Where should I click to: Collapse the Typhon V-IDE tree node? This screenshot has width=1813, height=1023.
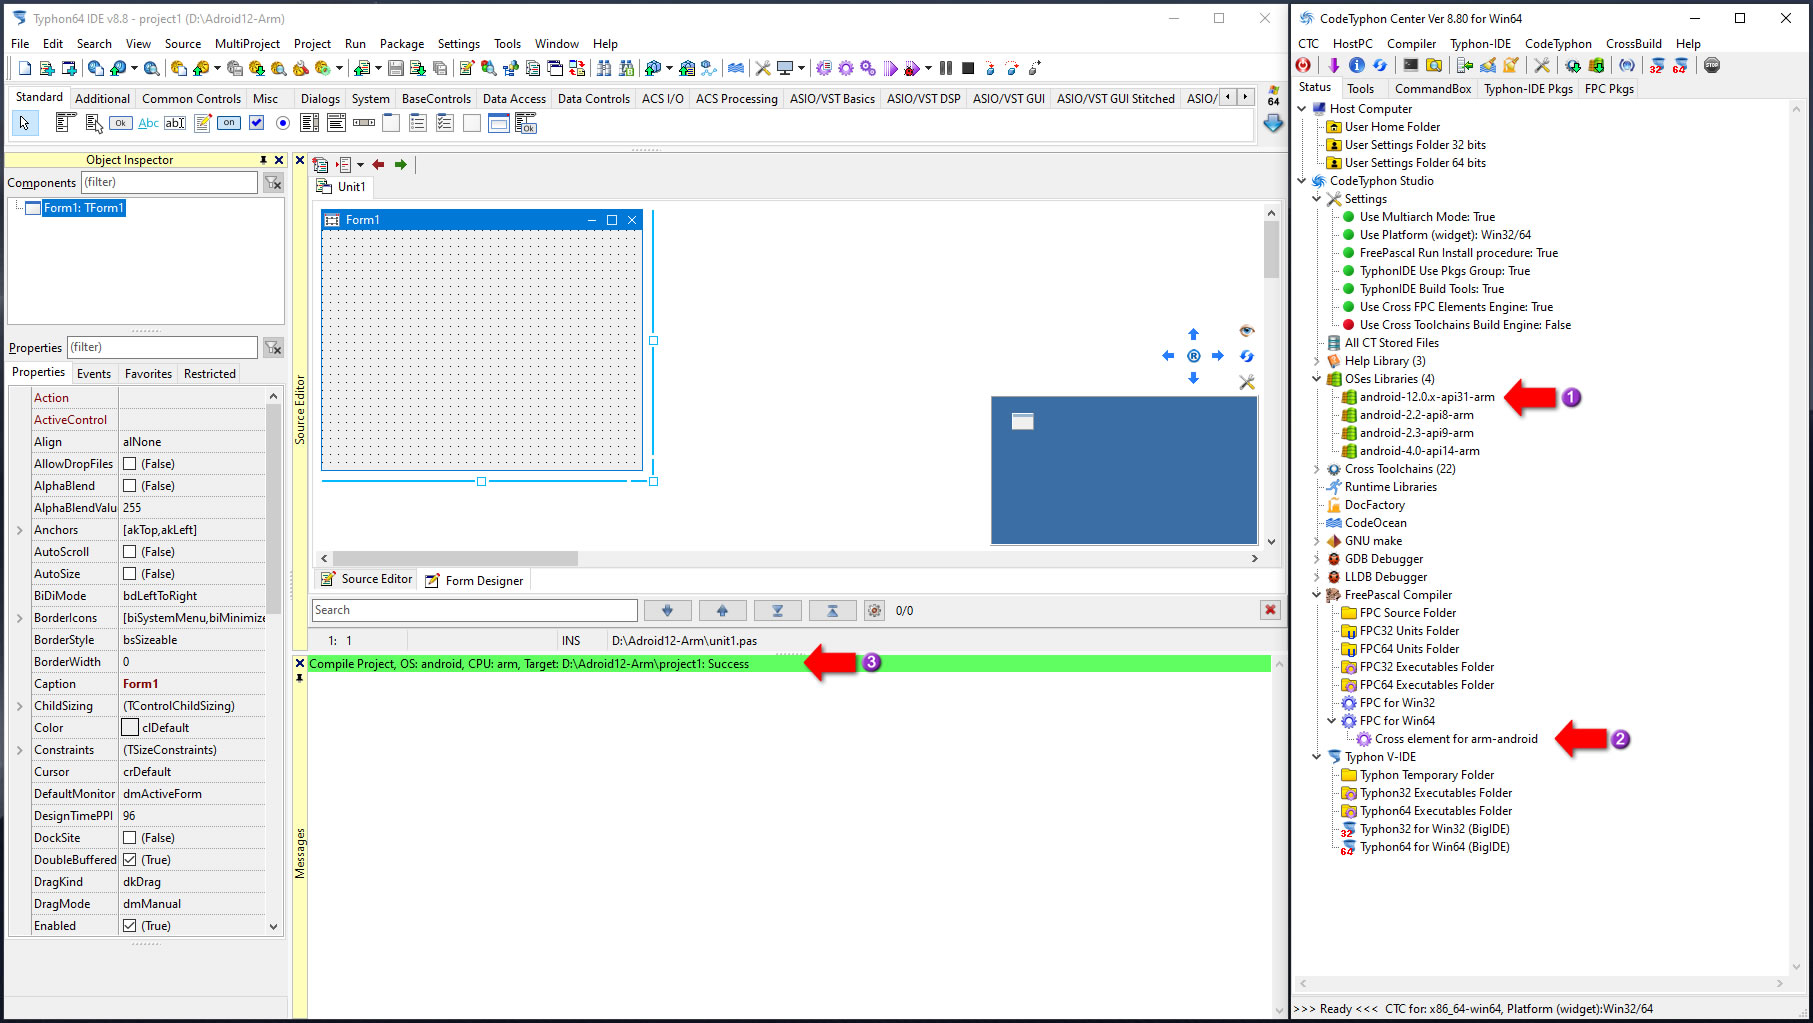tap(1316, 757)
